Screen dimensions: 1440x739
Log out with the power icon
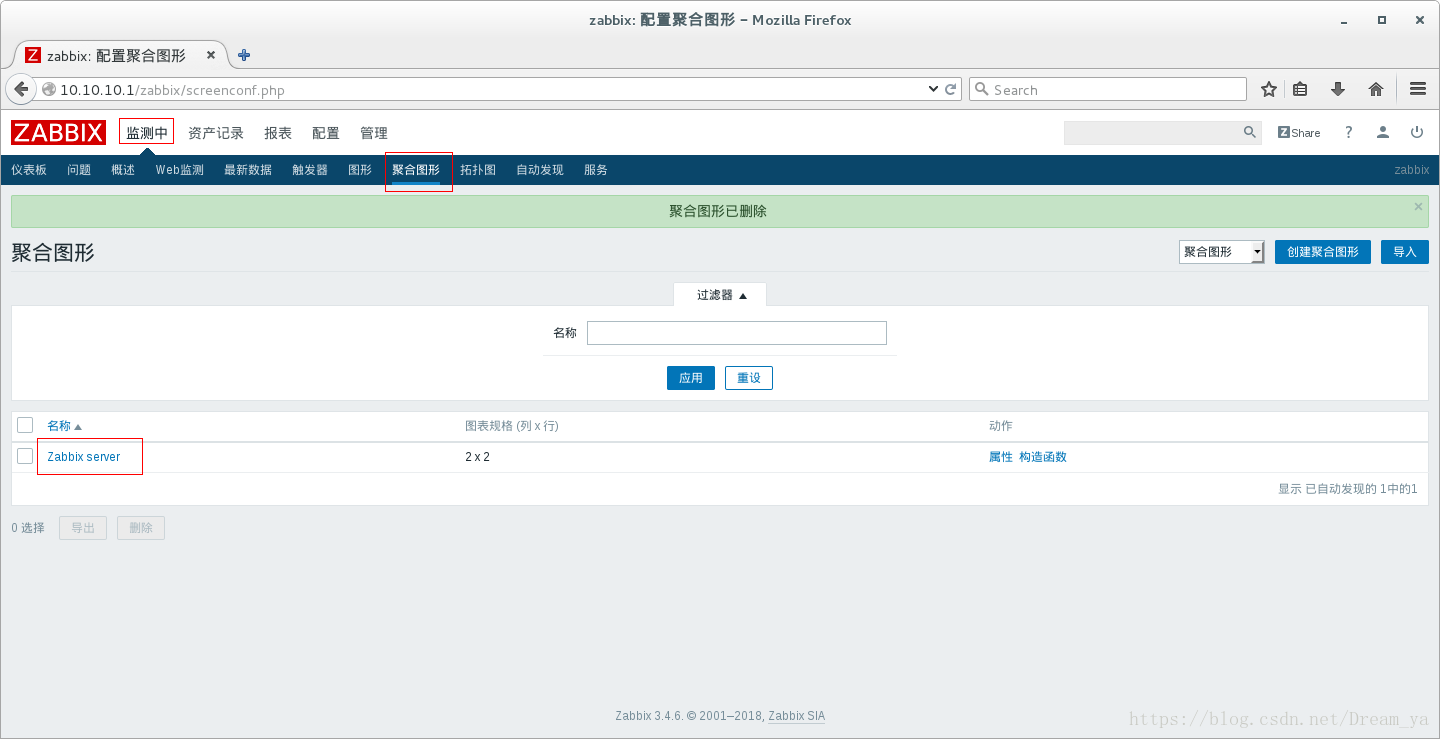[x=1417, y=132]
